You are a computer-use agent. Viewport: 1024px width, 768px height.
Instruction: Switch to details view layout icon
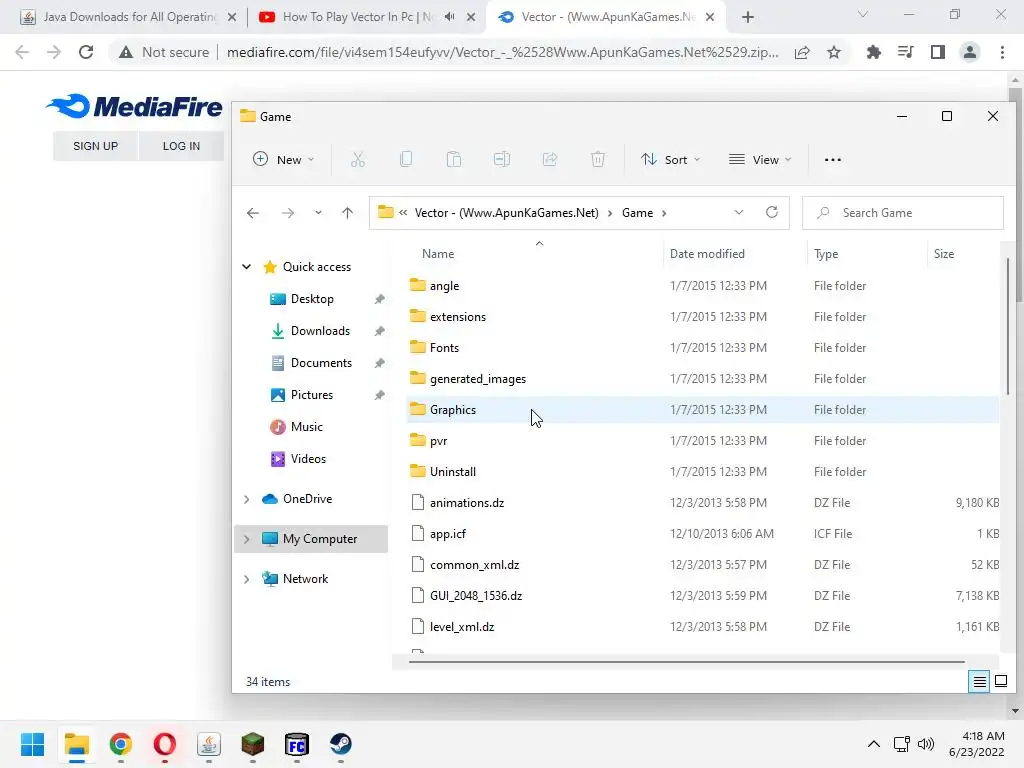(979, 682)
